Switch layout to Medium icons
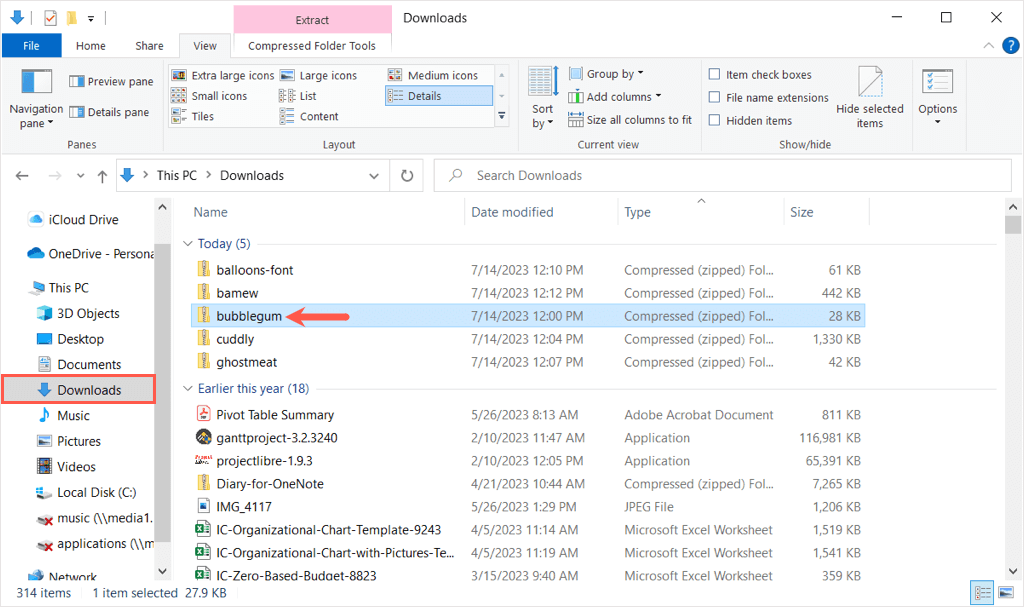Image resolution: width=1024 pixels, height=607 pixels. 433,76
